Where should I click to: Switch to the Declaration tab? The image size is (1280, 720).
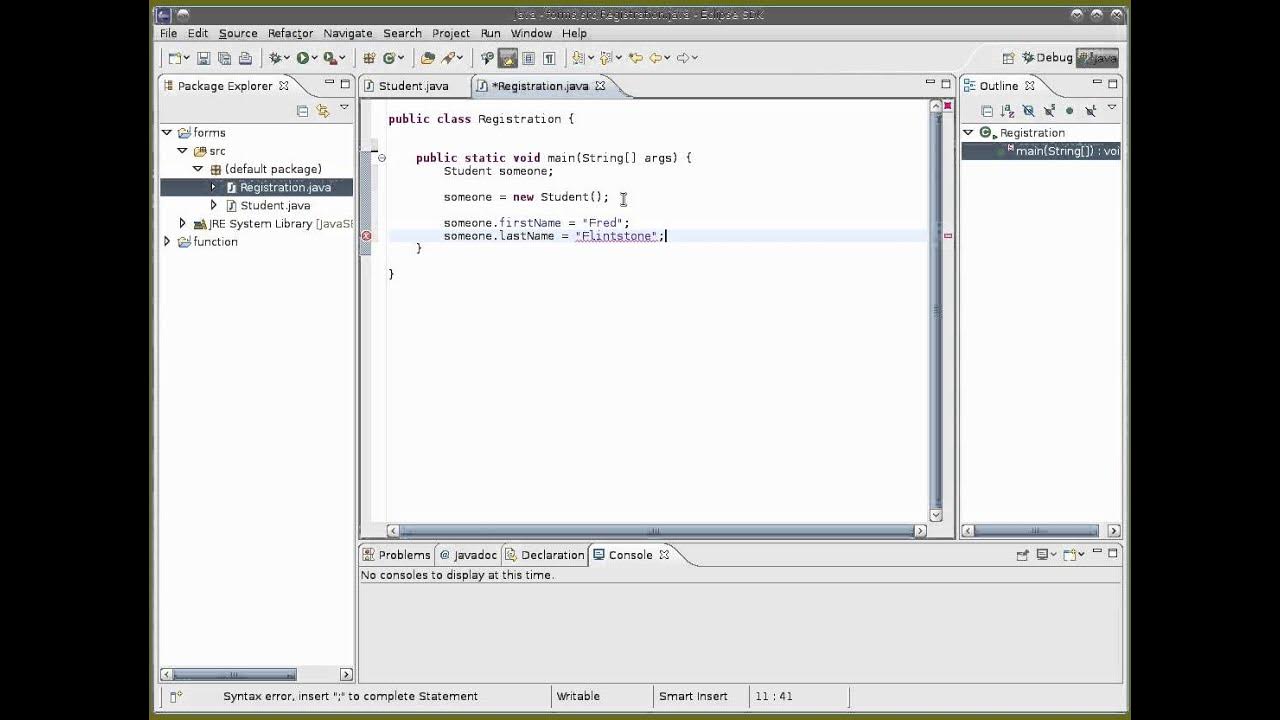[x=544, y=555]
